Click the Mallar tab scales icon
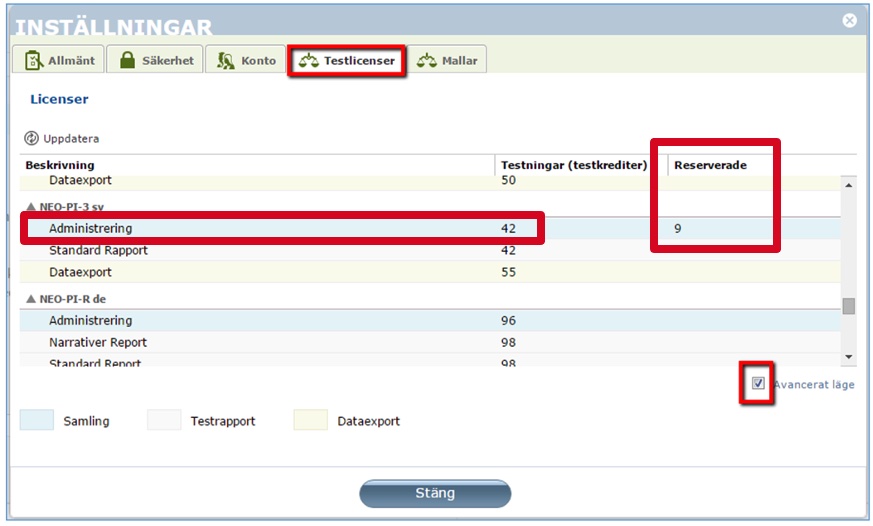This screenshot has width=873, height=526. 427,61
